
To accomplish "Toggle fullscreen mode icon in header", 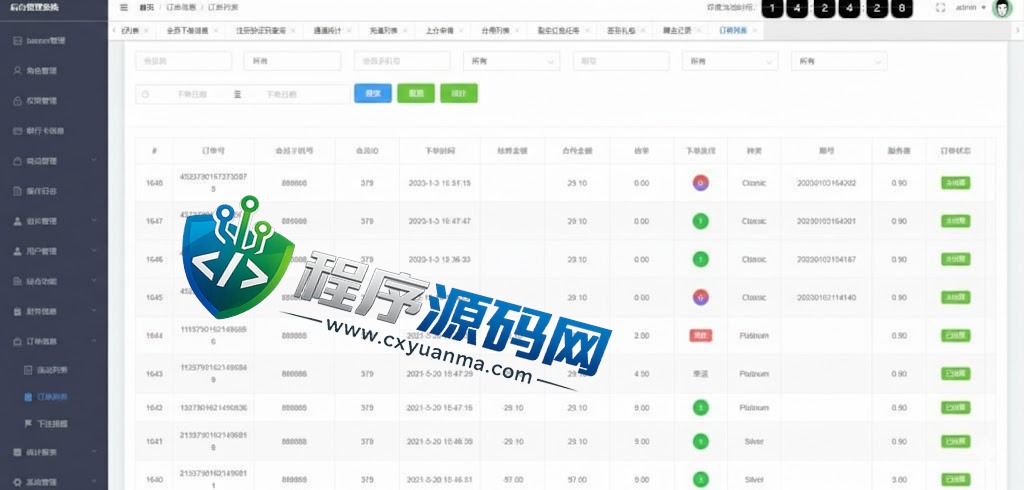I will [x=940, y=8].
